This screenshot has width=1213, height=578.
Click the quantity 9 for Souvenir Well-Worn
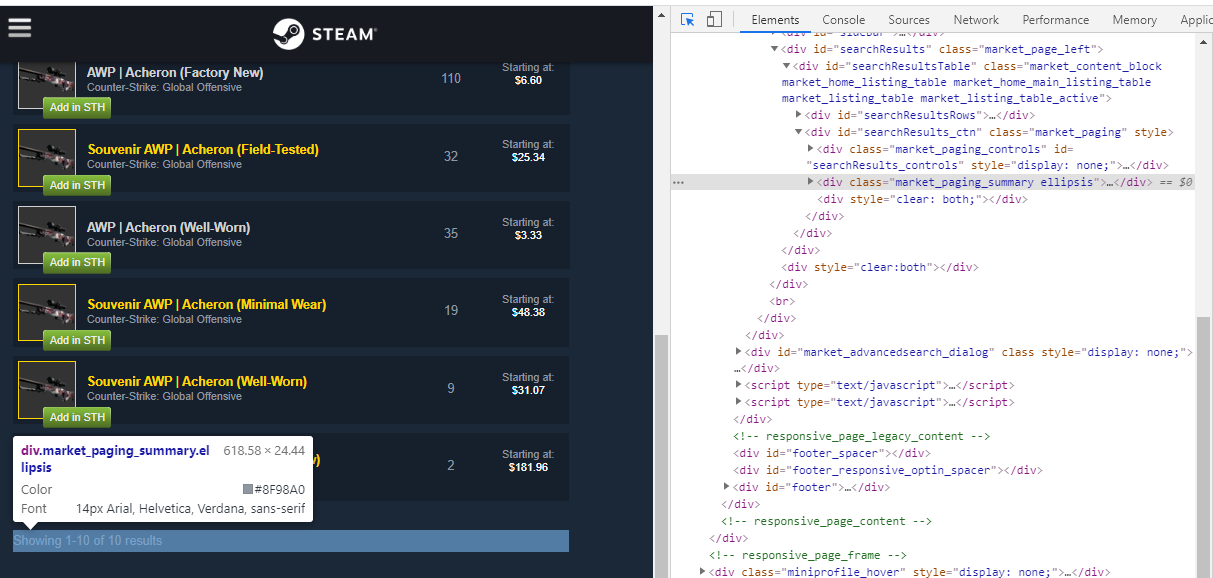451,388
